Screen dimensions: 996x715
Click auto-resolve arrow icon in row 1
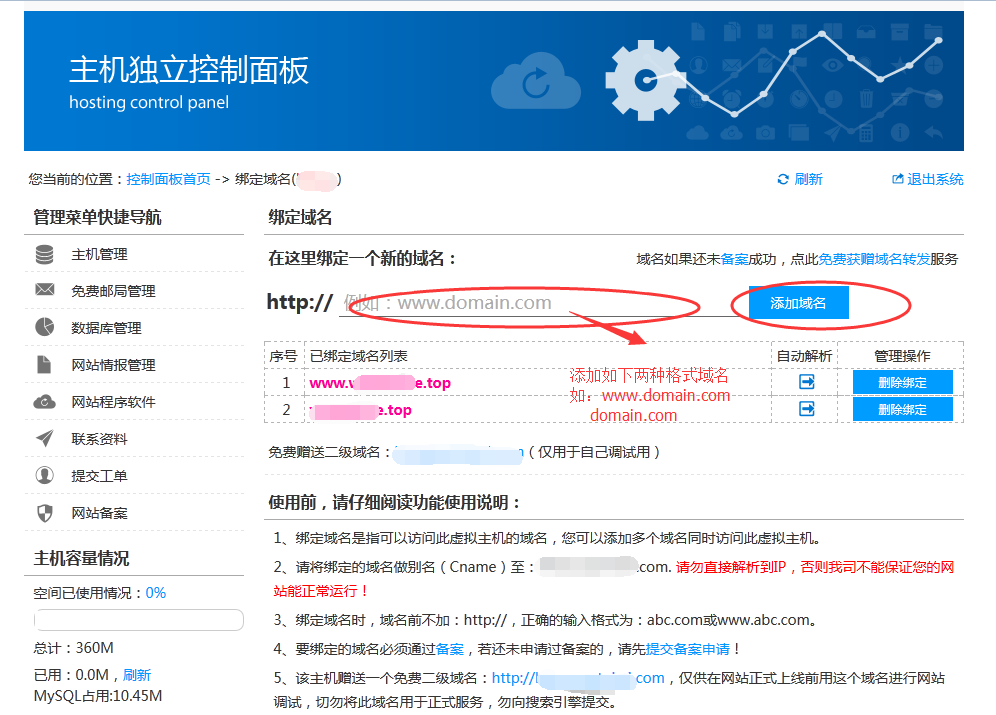click(x=807, y=382)
